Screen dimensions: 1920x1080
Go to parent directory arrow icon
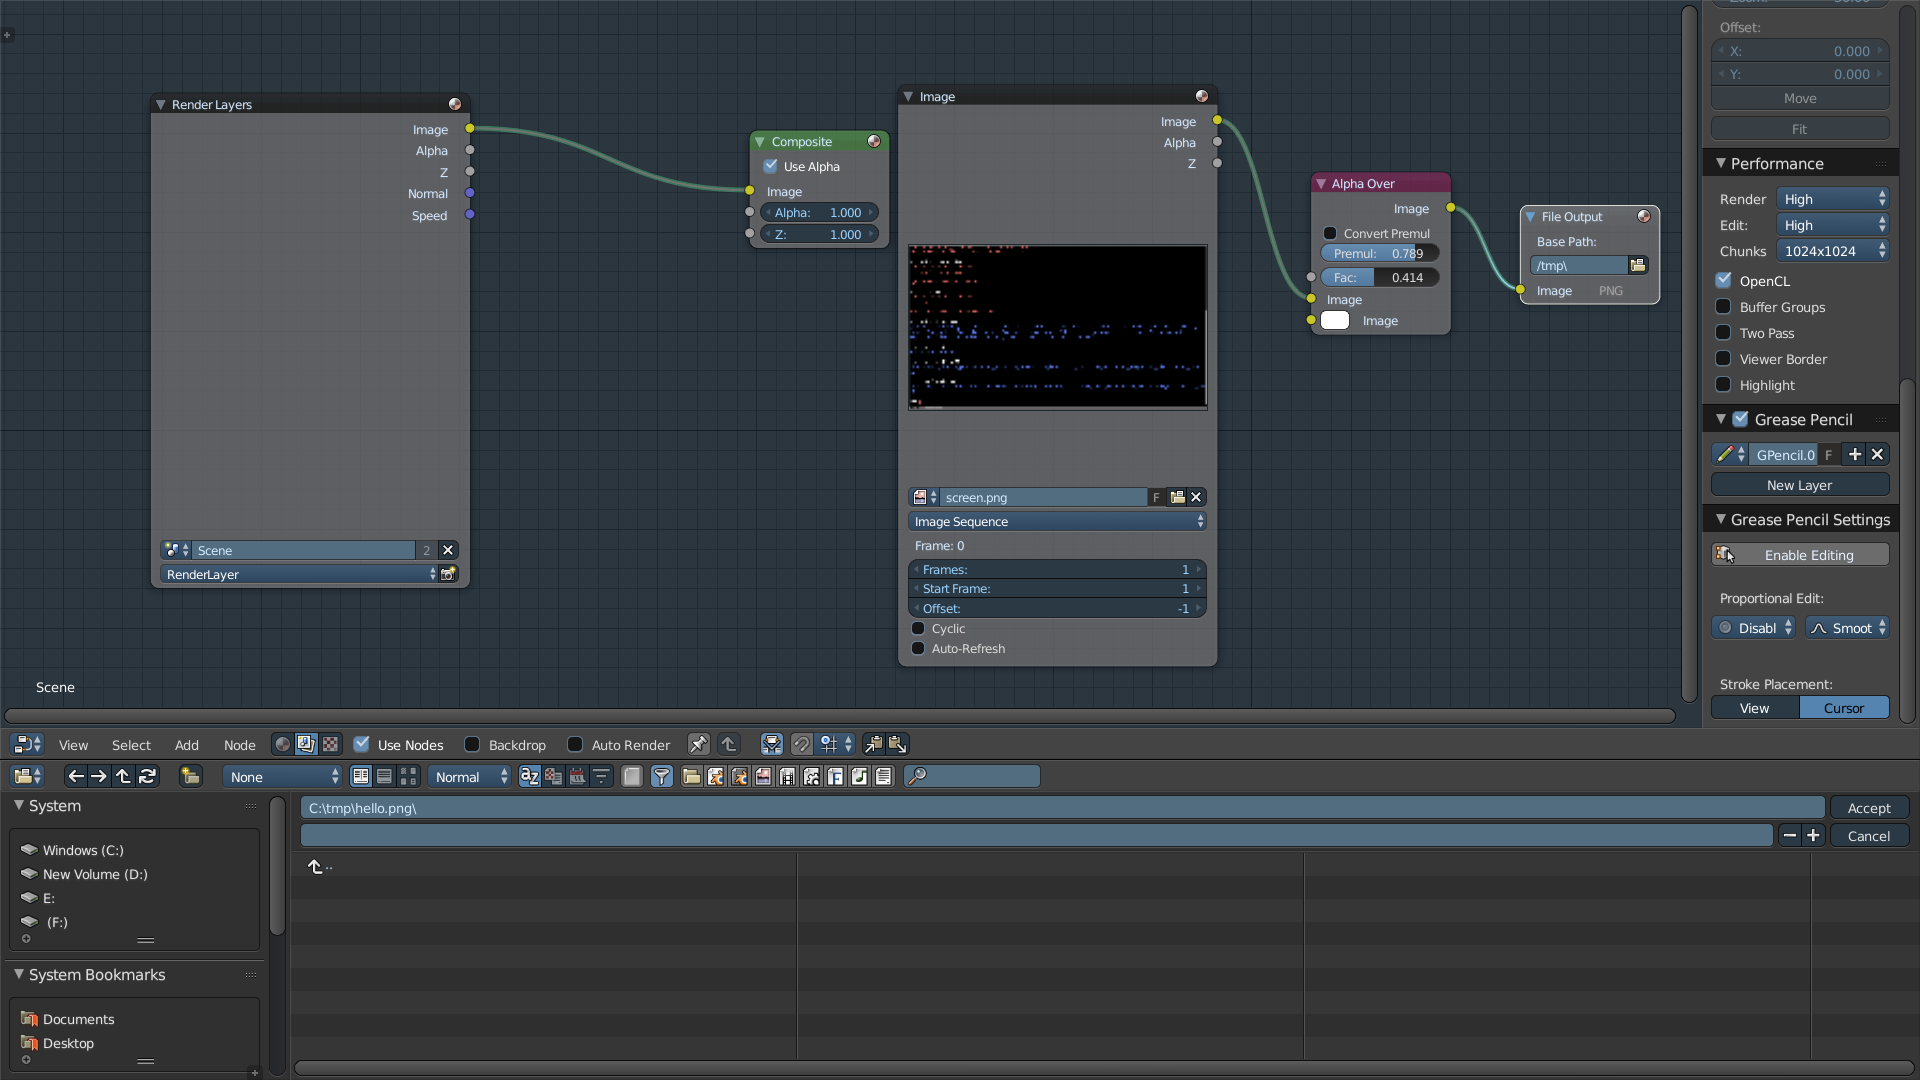tap(123, 776)
